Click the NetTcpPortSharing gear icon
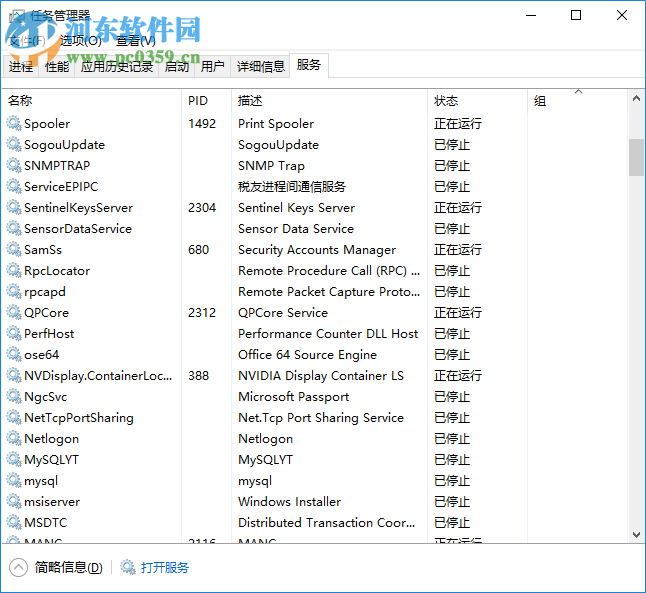Viewport: 646px width, 593px height. coord(14,417)
